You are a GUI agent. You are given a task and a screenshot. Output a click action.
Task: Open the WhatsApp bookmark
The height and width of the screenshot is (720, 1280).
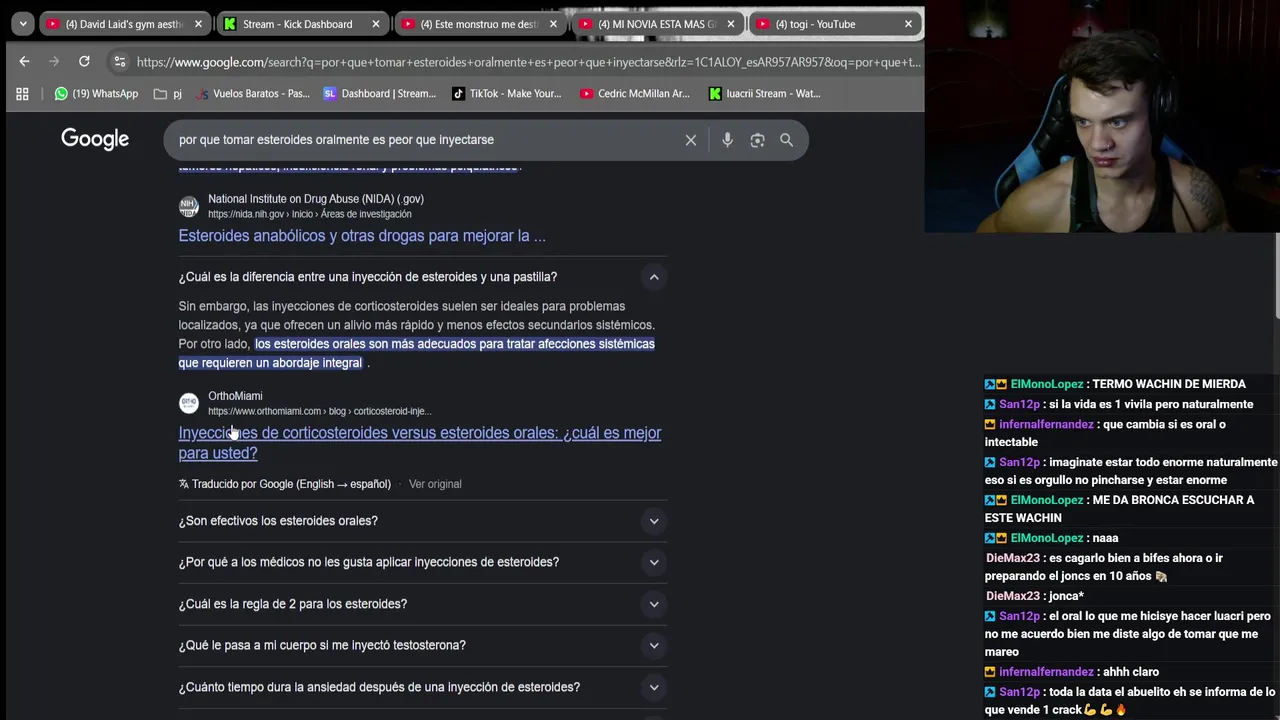[x=96, y=94]
